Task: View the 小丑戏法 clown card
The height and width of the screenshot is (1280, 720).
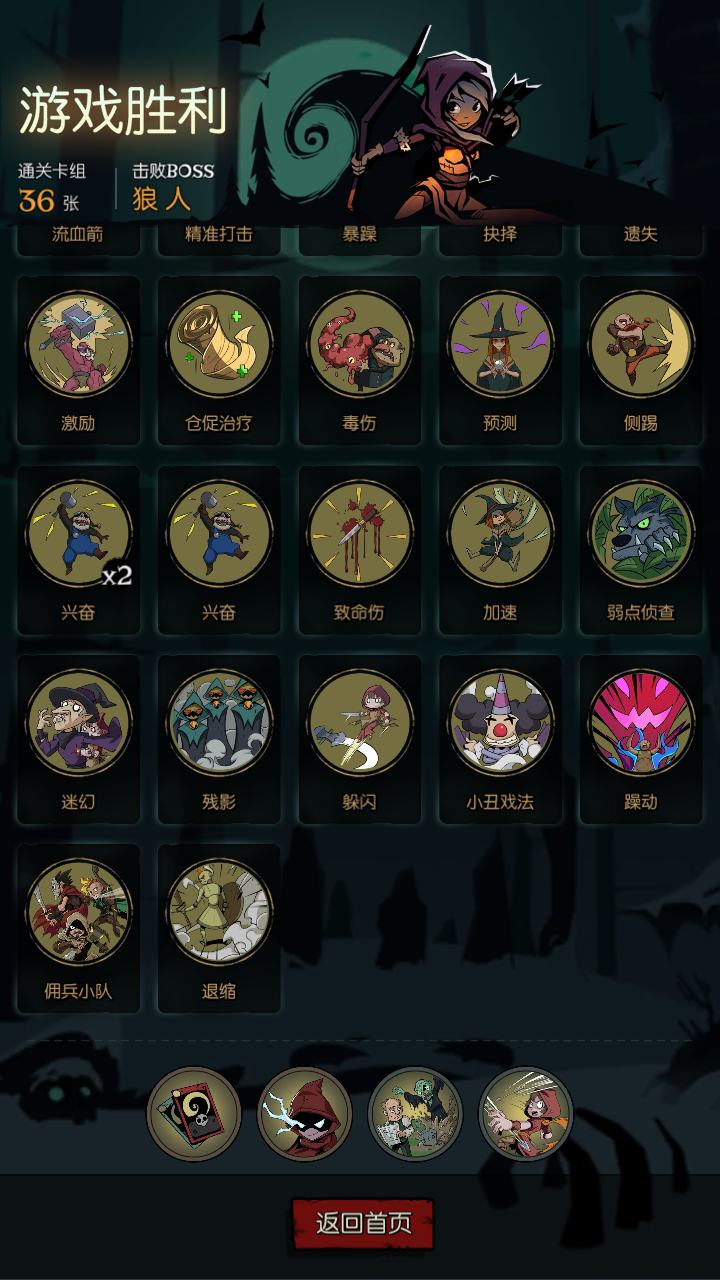Action: [500, 722]
